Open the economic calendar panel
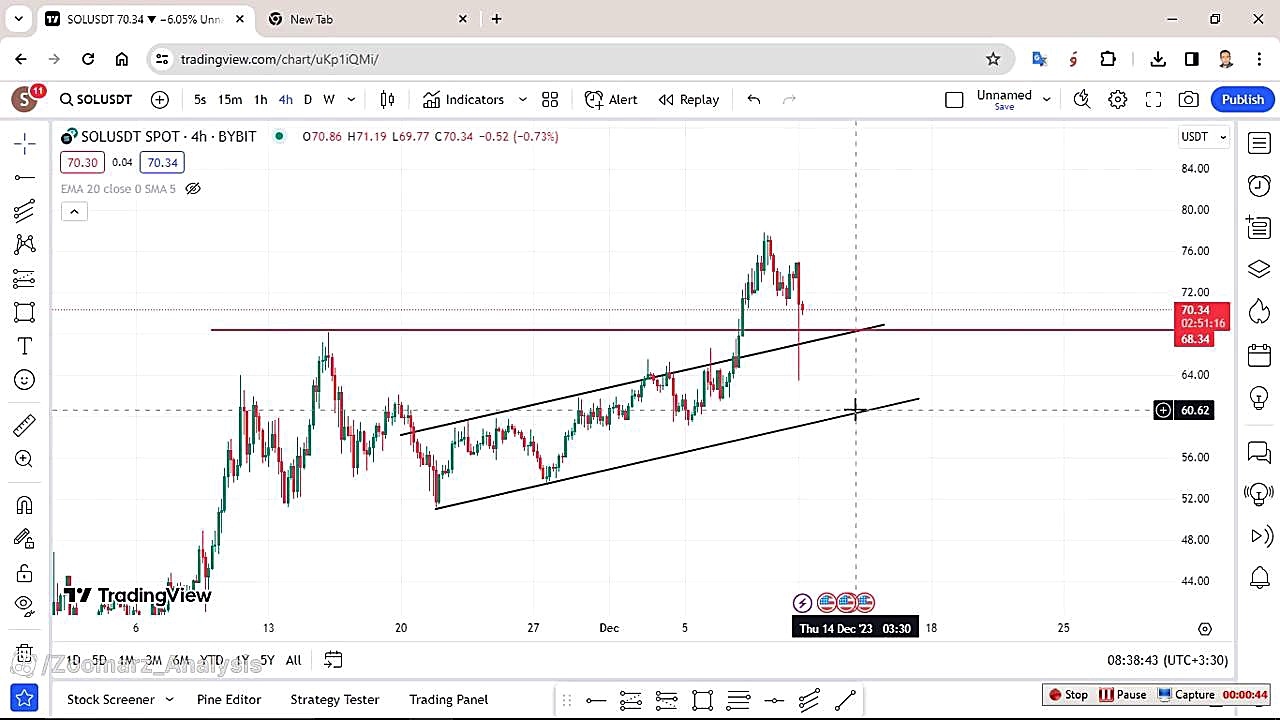1280x720 pixels. click(1259, 354)
